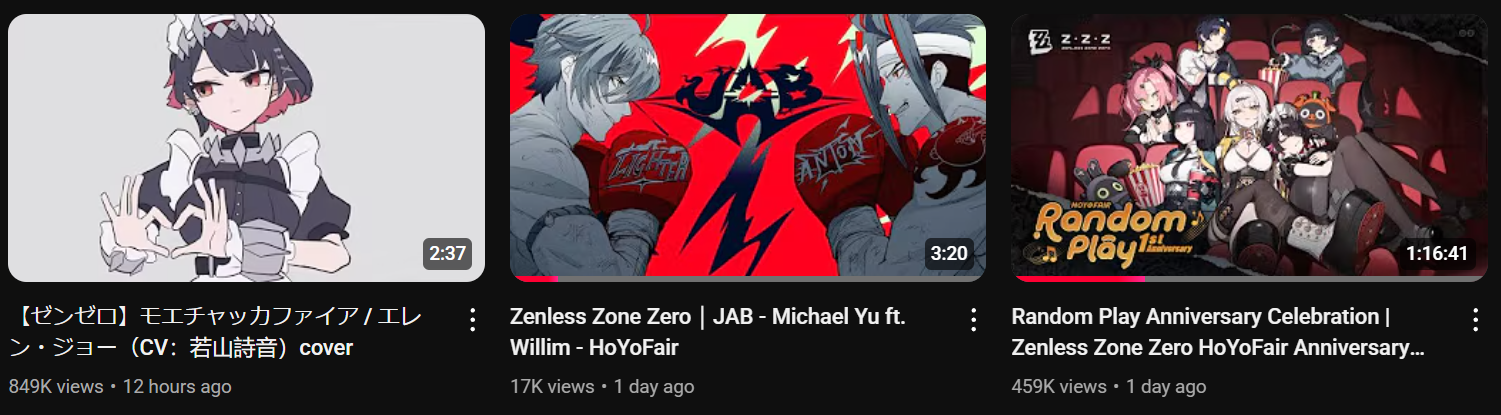Open more options for the エレン・ジョー cover video
The height and width of the screenshot is (415, 1501).
[473, 320]
